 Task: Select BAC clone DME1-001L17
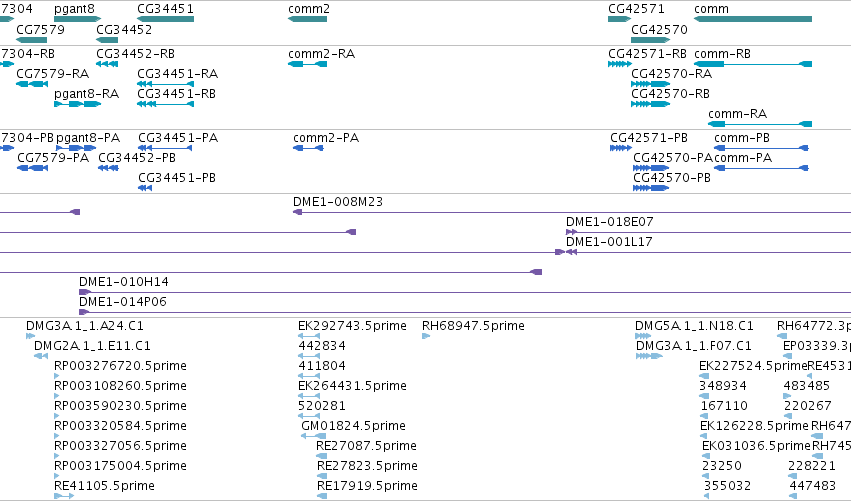[x=708, y=252]
